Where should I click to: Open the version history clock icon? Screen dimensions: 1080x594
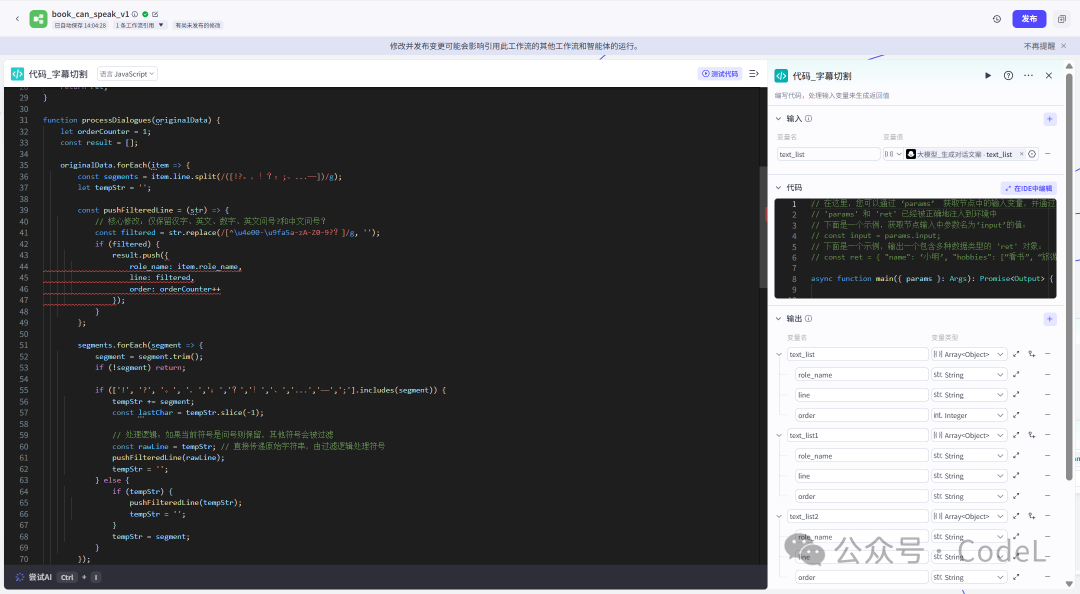pyautogui.click(x=997, y=19)
